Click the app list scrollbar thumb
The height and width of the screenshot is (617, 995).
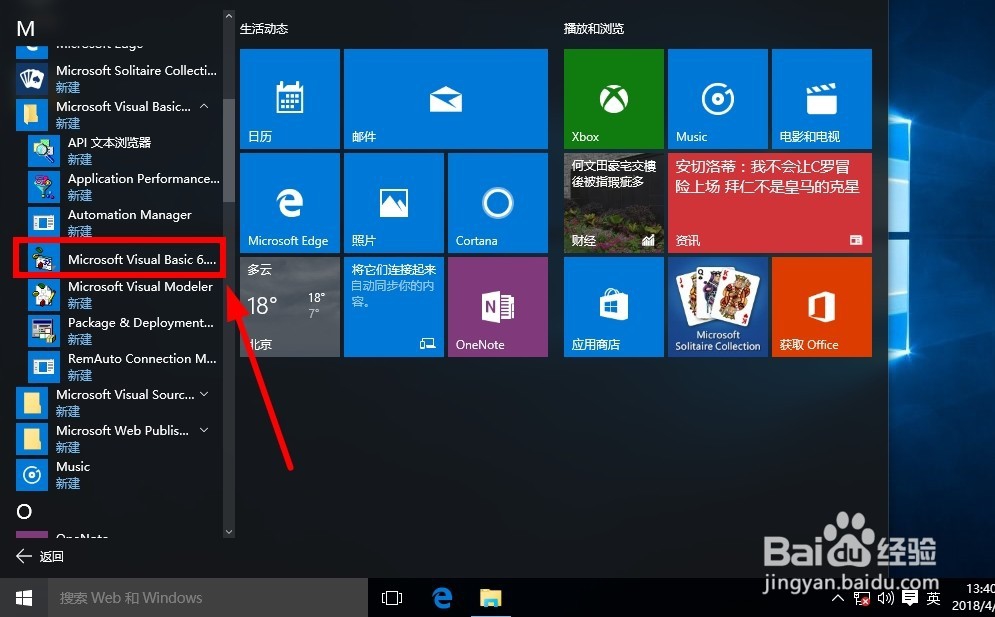(x=229, y=150)
